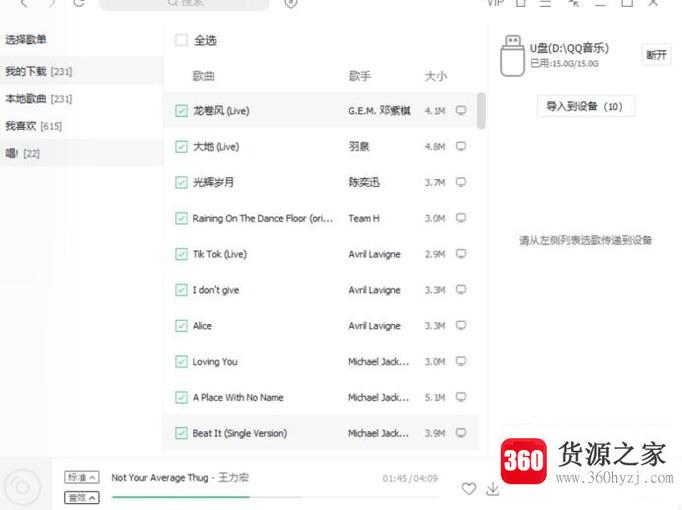The height and width of the screenshot is (510, 682).
Task: Uncheck Beat It (Single Version) checkbox
Action: (181, 433)
